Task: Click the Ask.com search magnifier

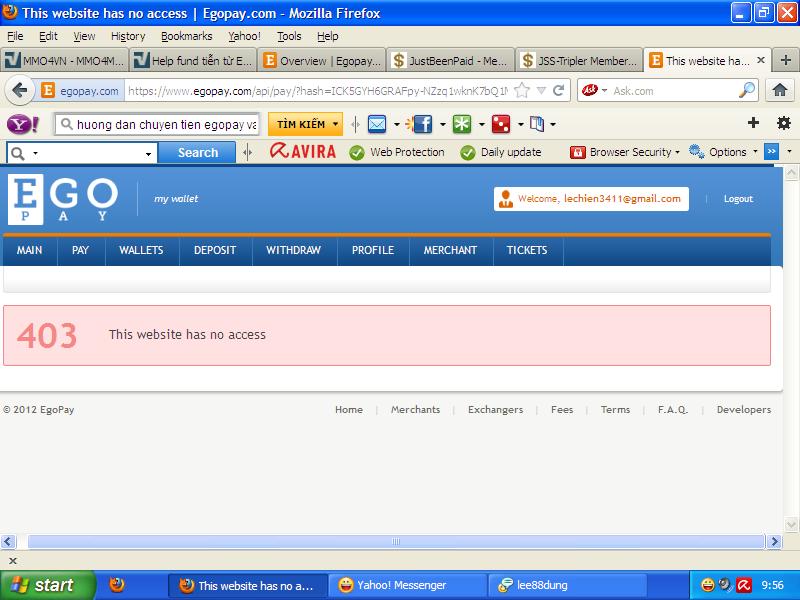Action: pos(747,90)
